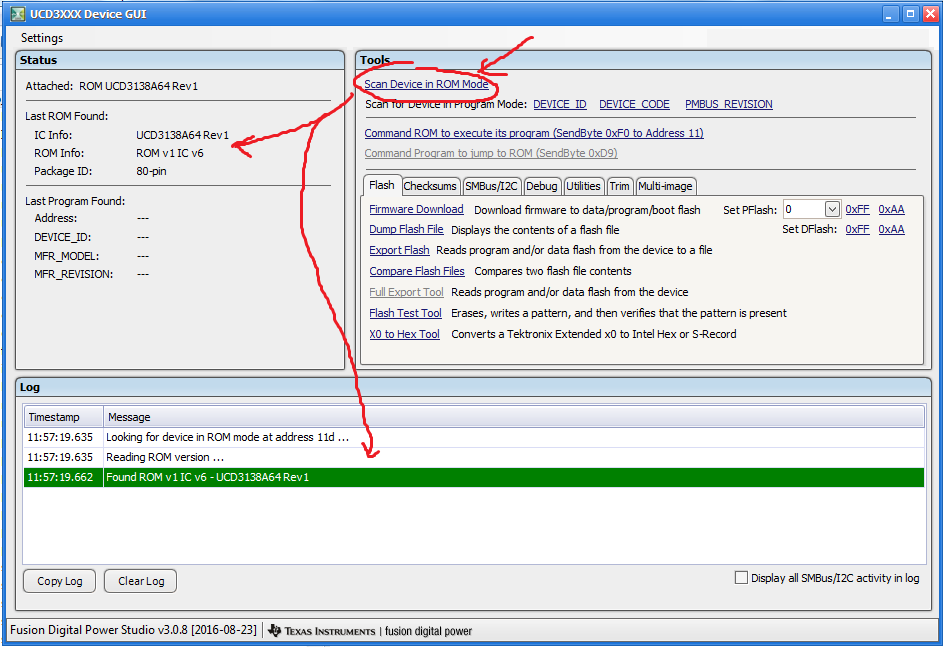Image resolution: width=943 pixels, height=647 pixels.
Task: Open Dump Flash File tool
Action: coord(406,230)
